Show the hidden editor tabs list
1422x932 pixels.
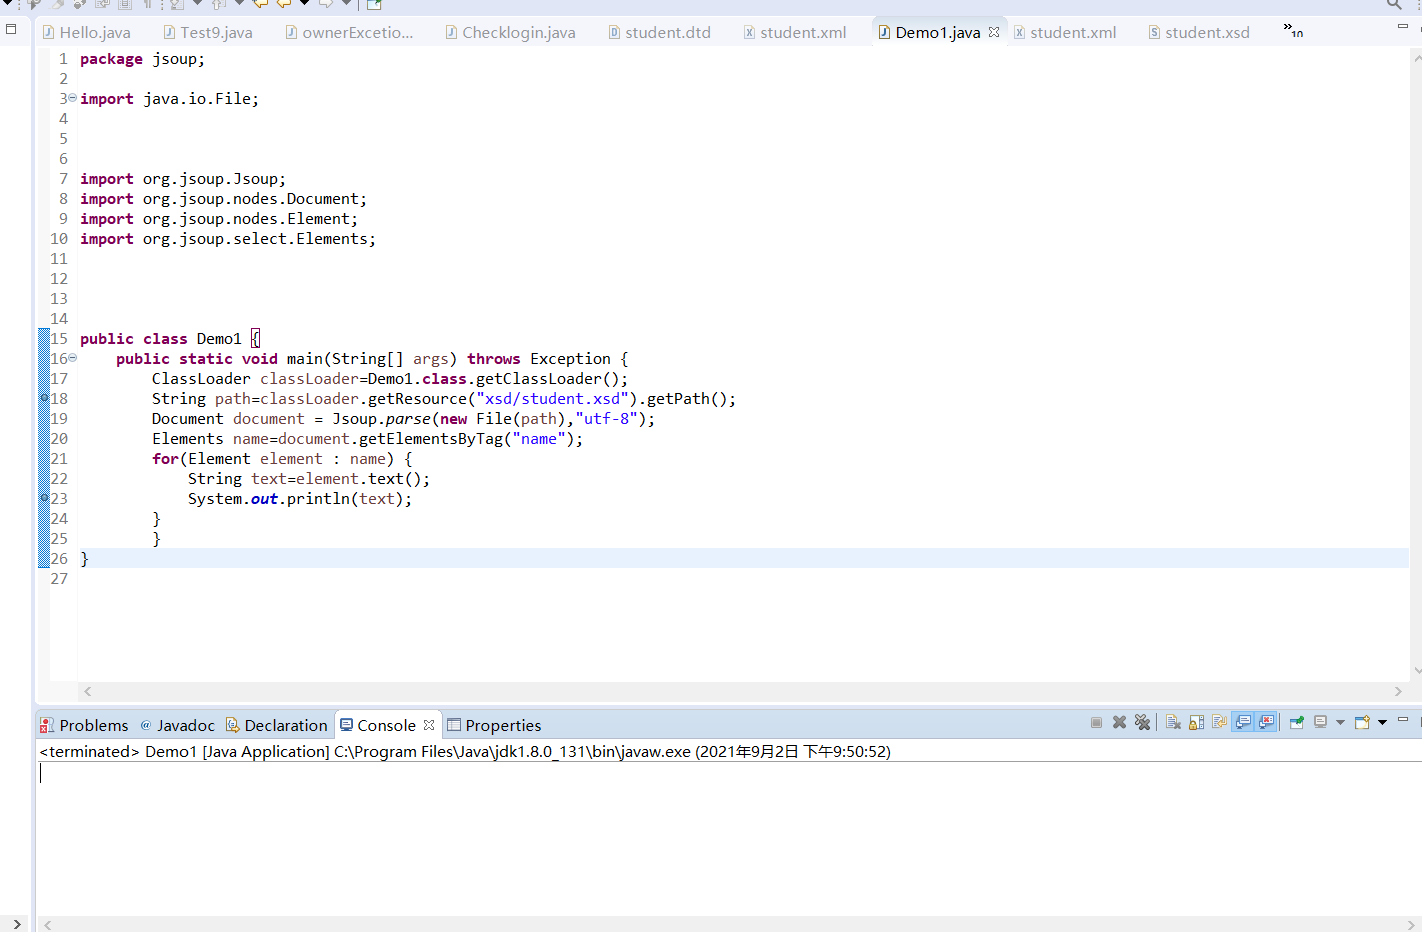pyautogui.click(x=1293, y=30)
